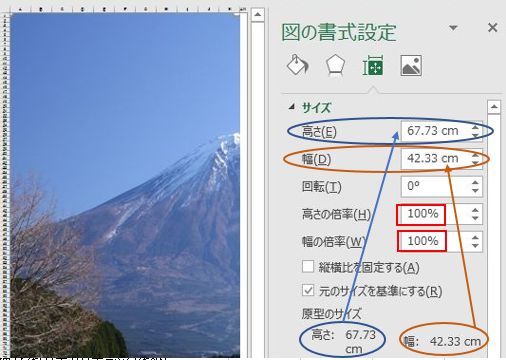The width and height of the screenshot is (506, 360).
Task: Increase 高さの倍率(H) with the up arrow
Action: [476, 210]
